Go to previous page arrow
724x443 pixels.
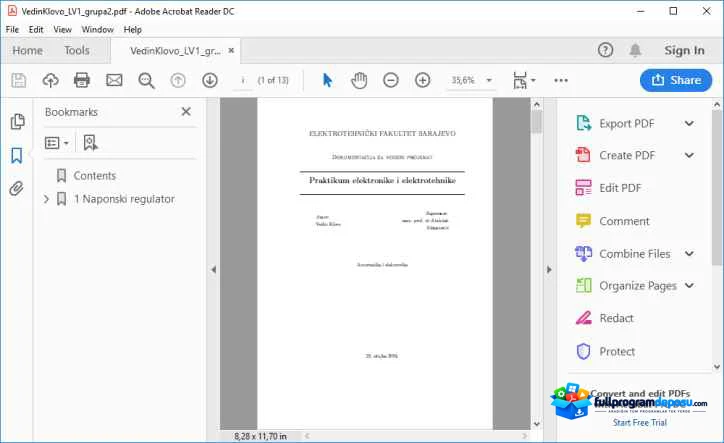click(x=178, y=80)
